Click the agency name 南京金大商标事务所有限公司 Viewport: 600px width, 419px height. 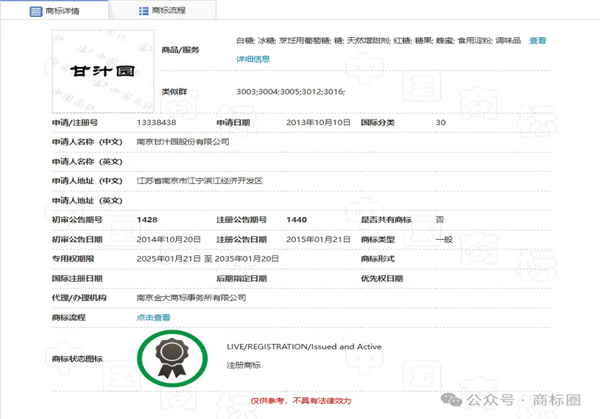coord(190,297)
